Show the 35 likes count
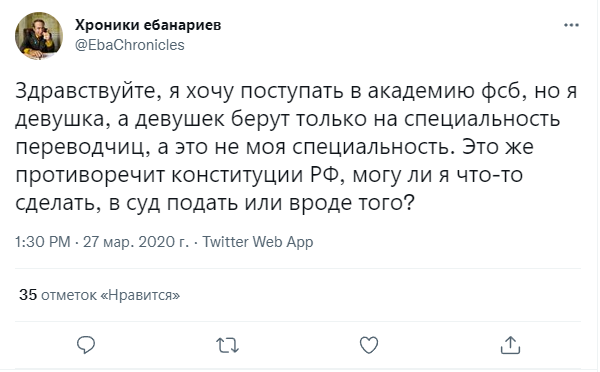Viewport: 600px width, 372px height. point(28,295)
